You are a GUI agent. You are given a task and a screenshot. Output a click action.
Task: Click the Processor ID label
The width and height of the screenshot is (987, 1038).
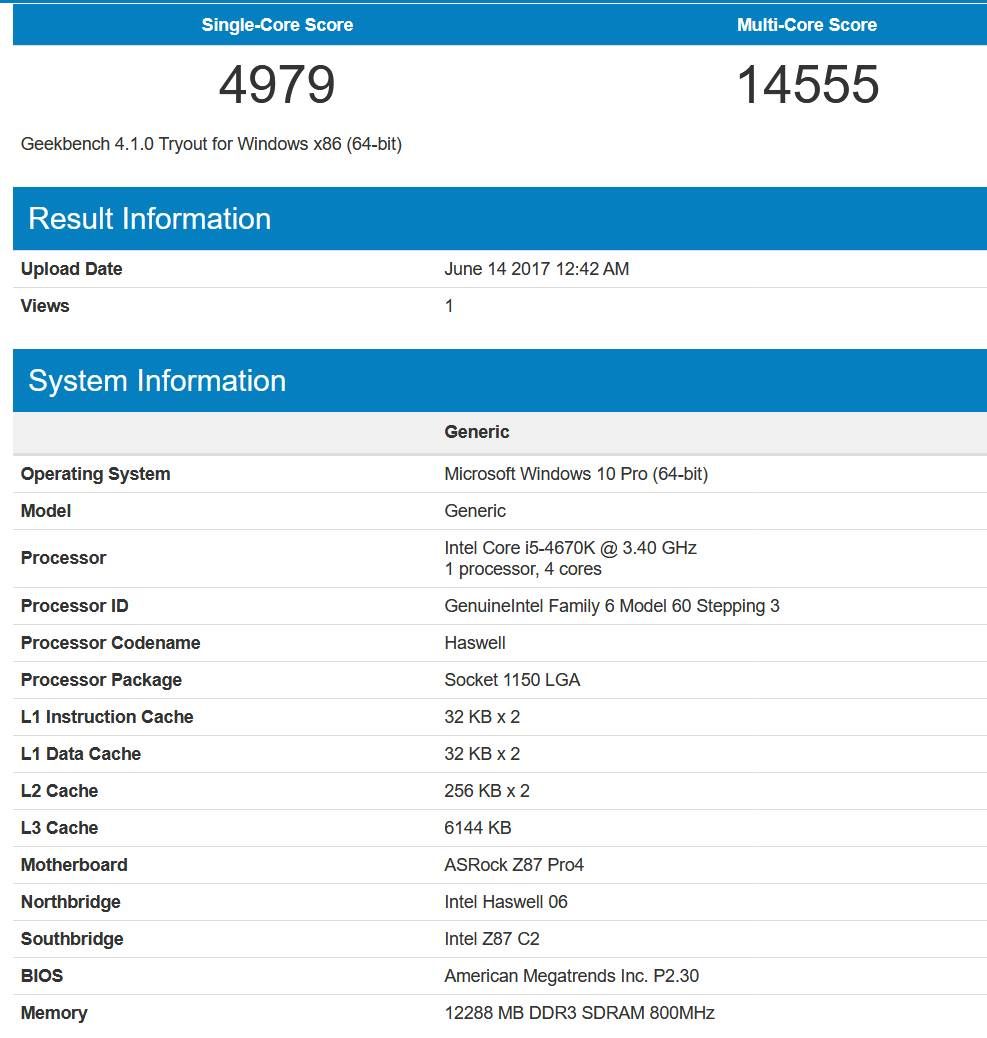click(75, 606)
